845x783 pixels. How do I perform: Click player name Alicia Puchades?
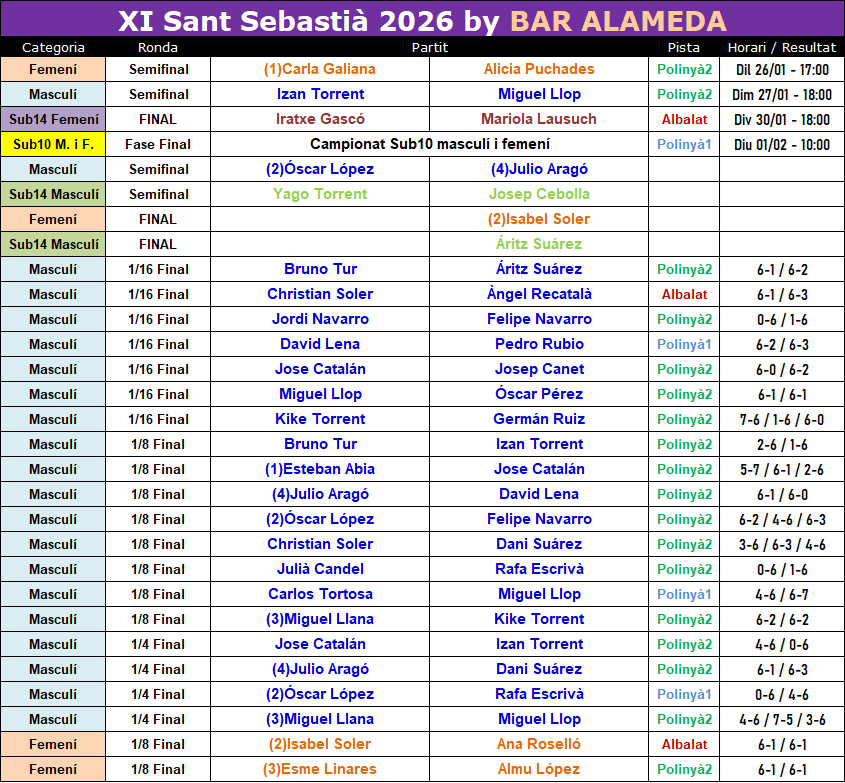[539, 69]
